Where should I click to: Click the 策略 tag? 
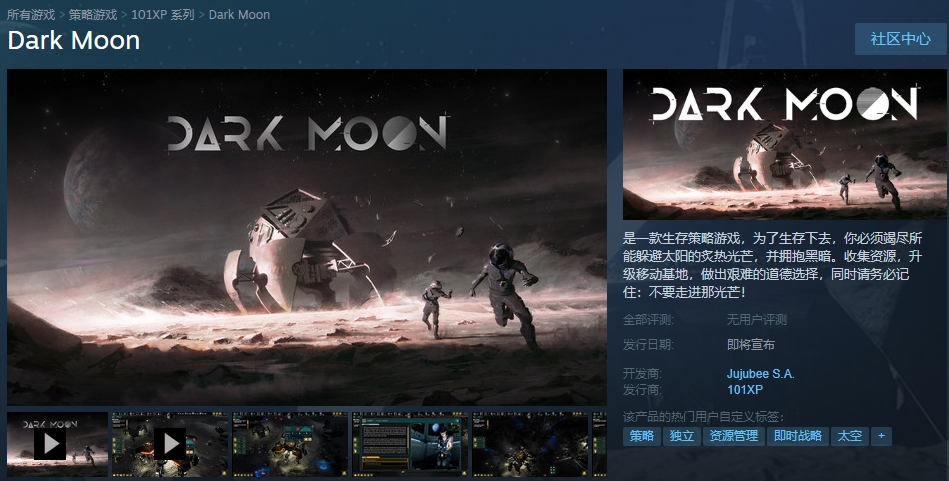coord(642,436)
